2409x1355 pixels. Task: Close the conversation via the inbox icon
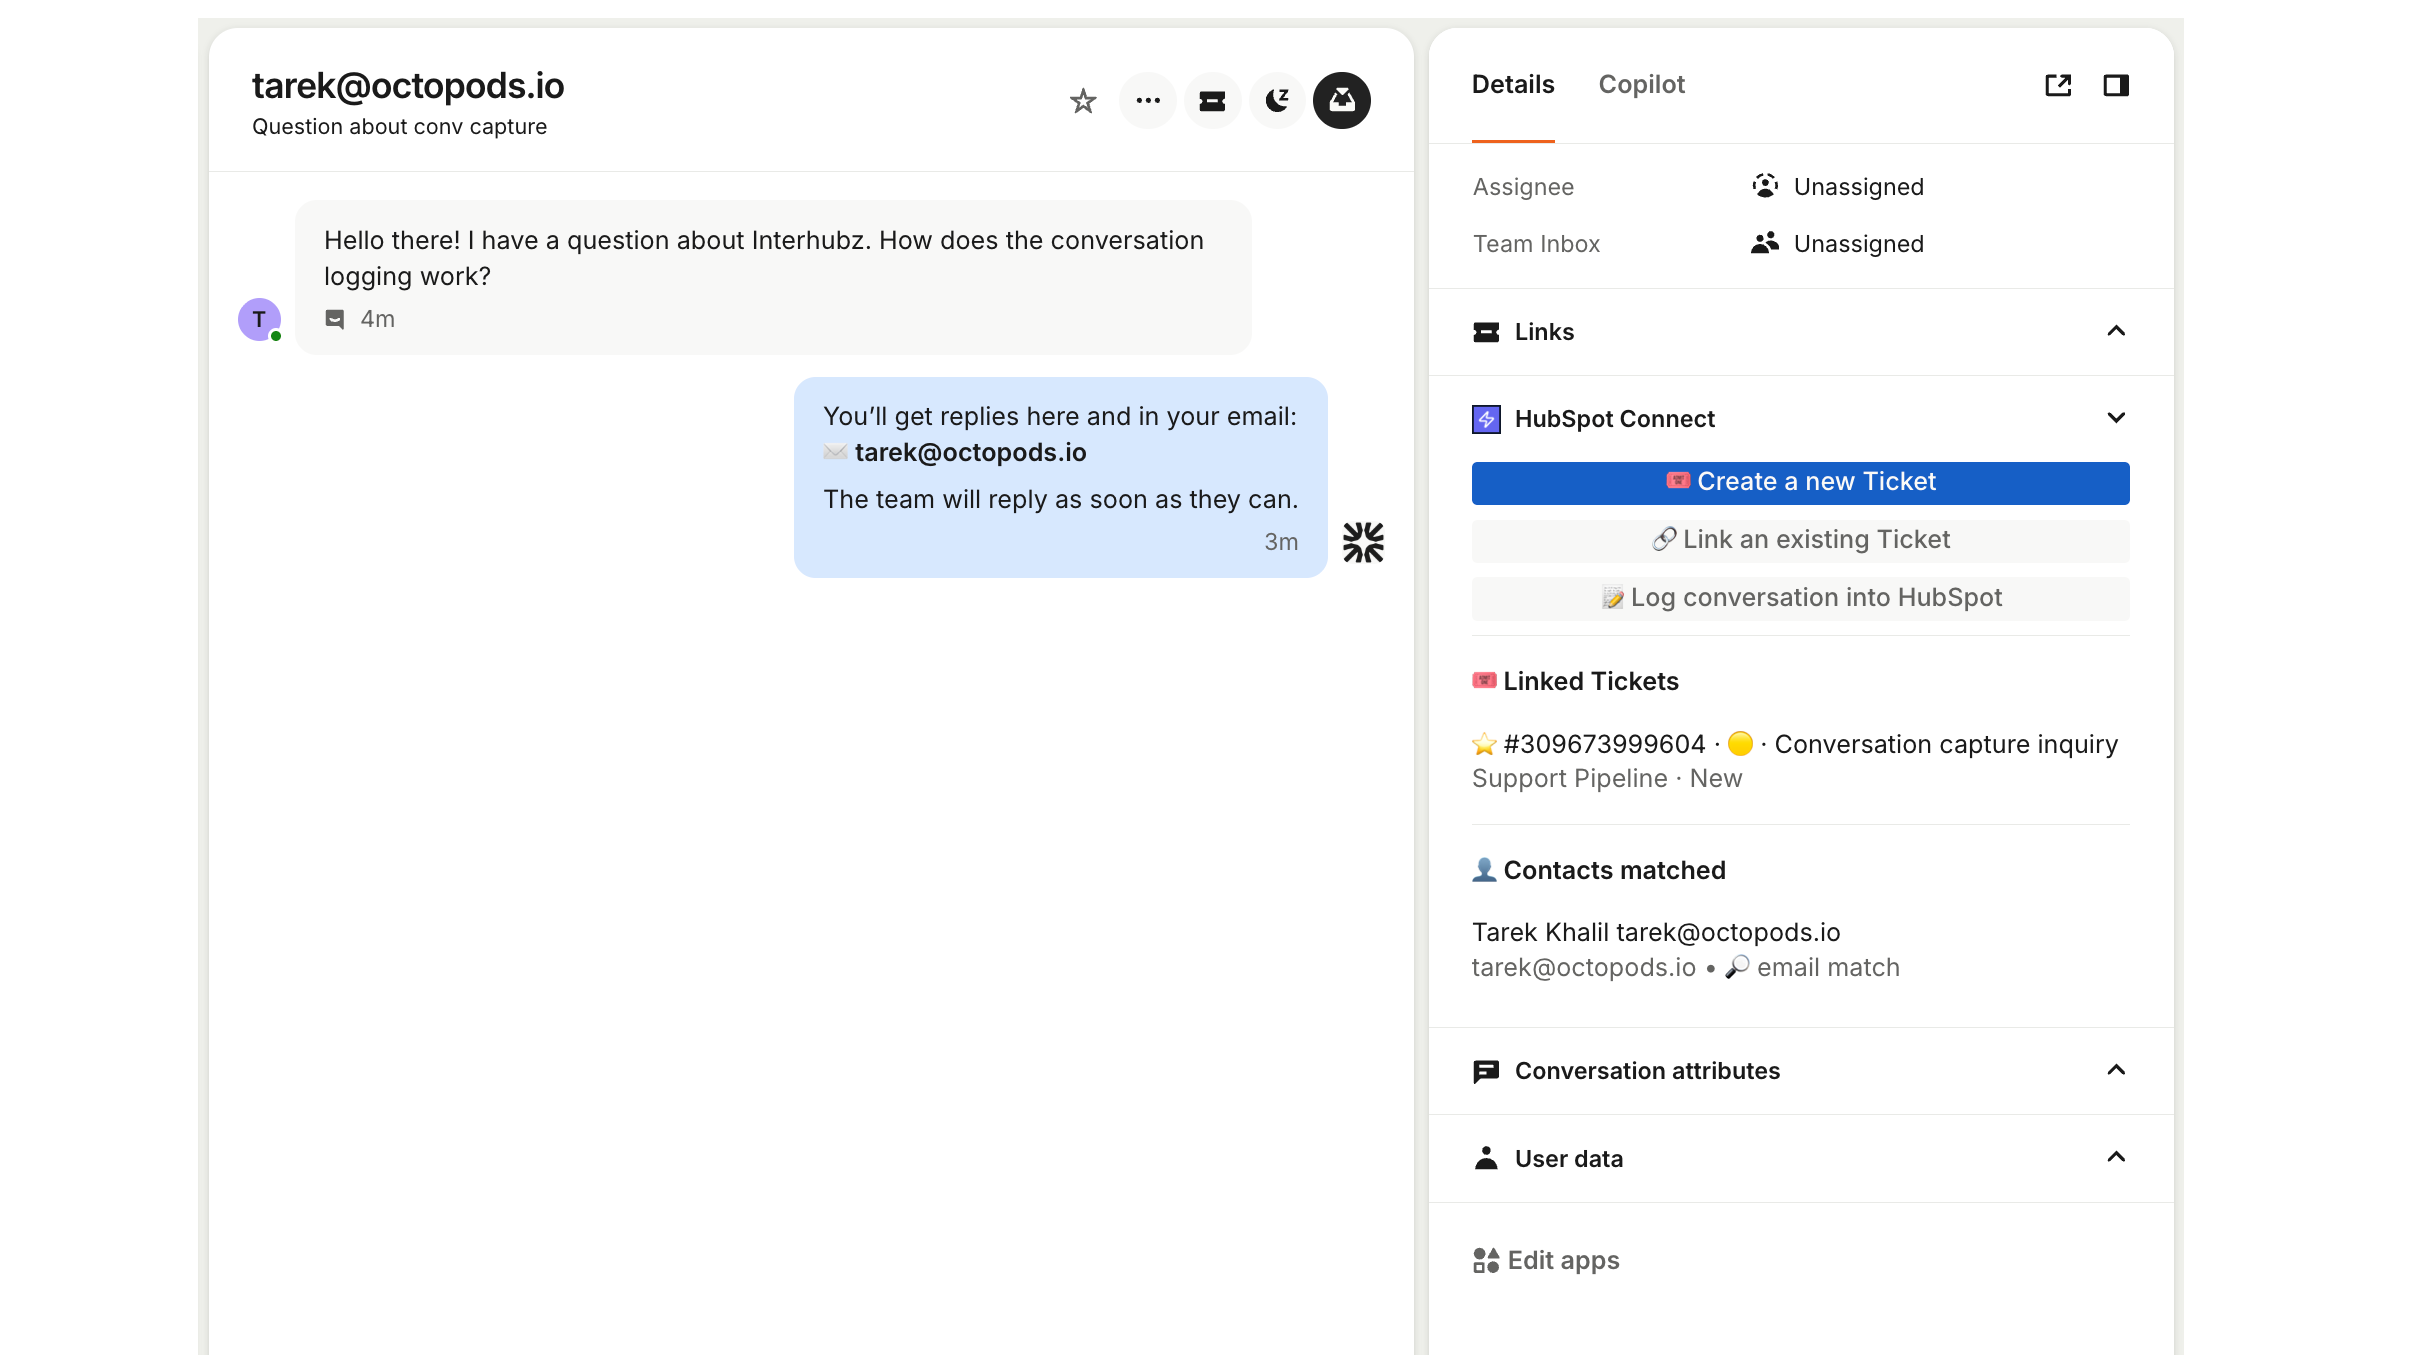point(1341,100)
